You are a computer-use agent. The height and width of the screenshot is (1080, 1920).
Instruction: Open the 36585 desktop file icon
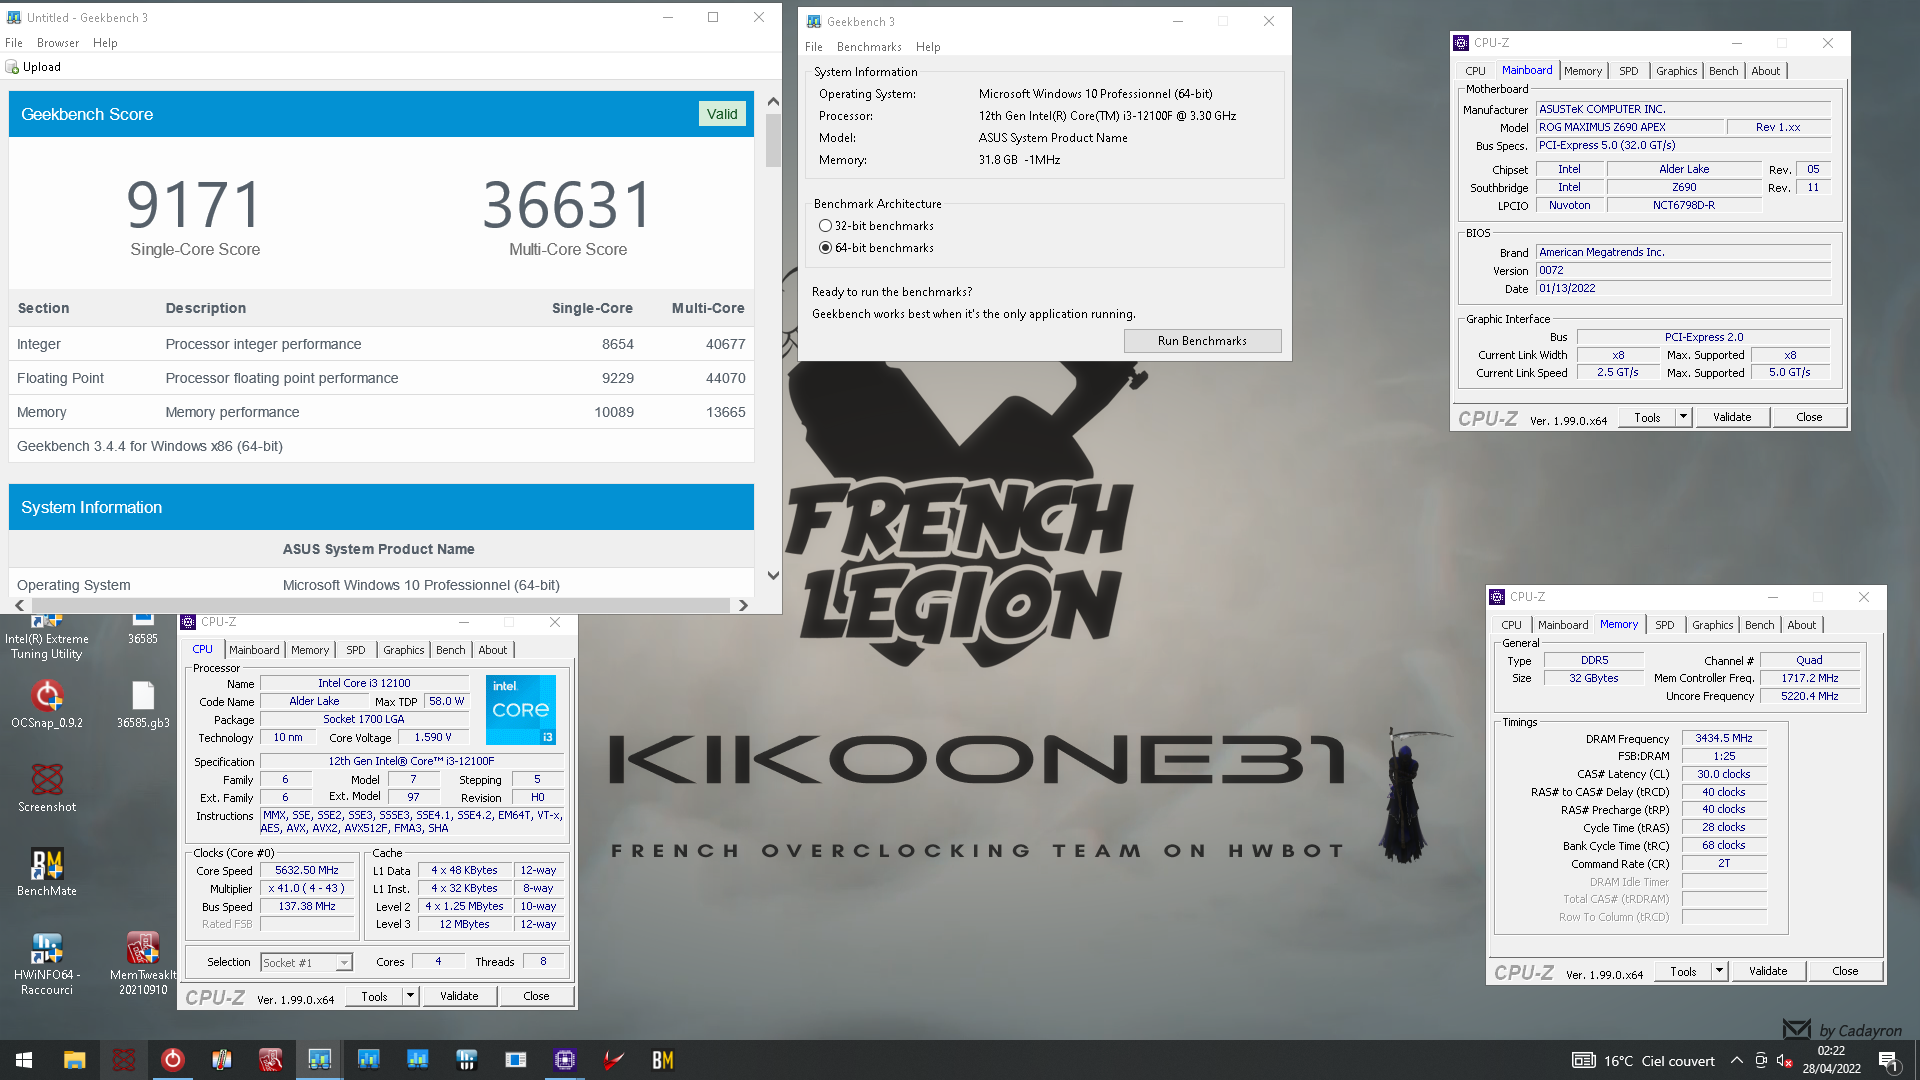143,630
